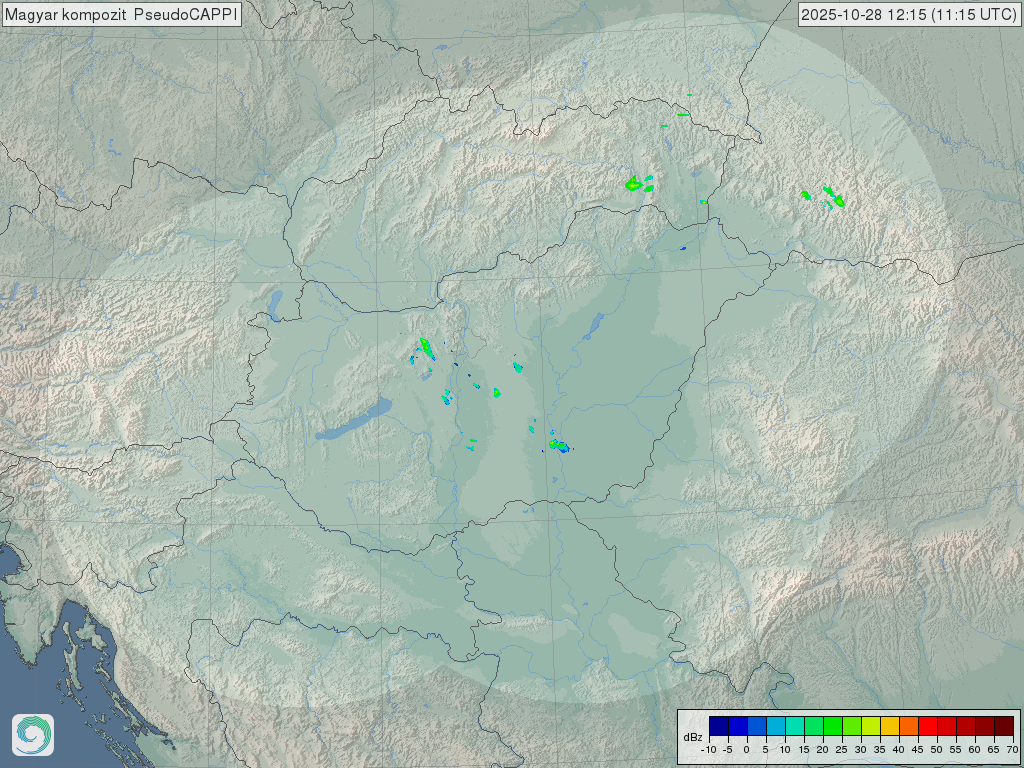This screenshot has width=1024, height=768.
Task: Click the dBz unit label
Action: coord(692,737)
